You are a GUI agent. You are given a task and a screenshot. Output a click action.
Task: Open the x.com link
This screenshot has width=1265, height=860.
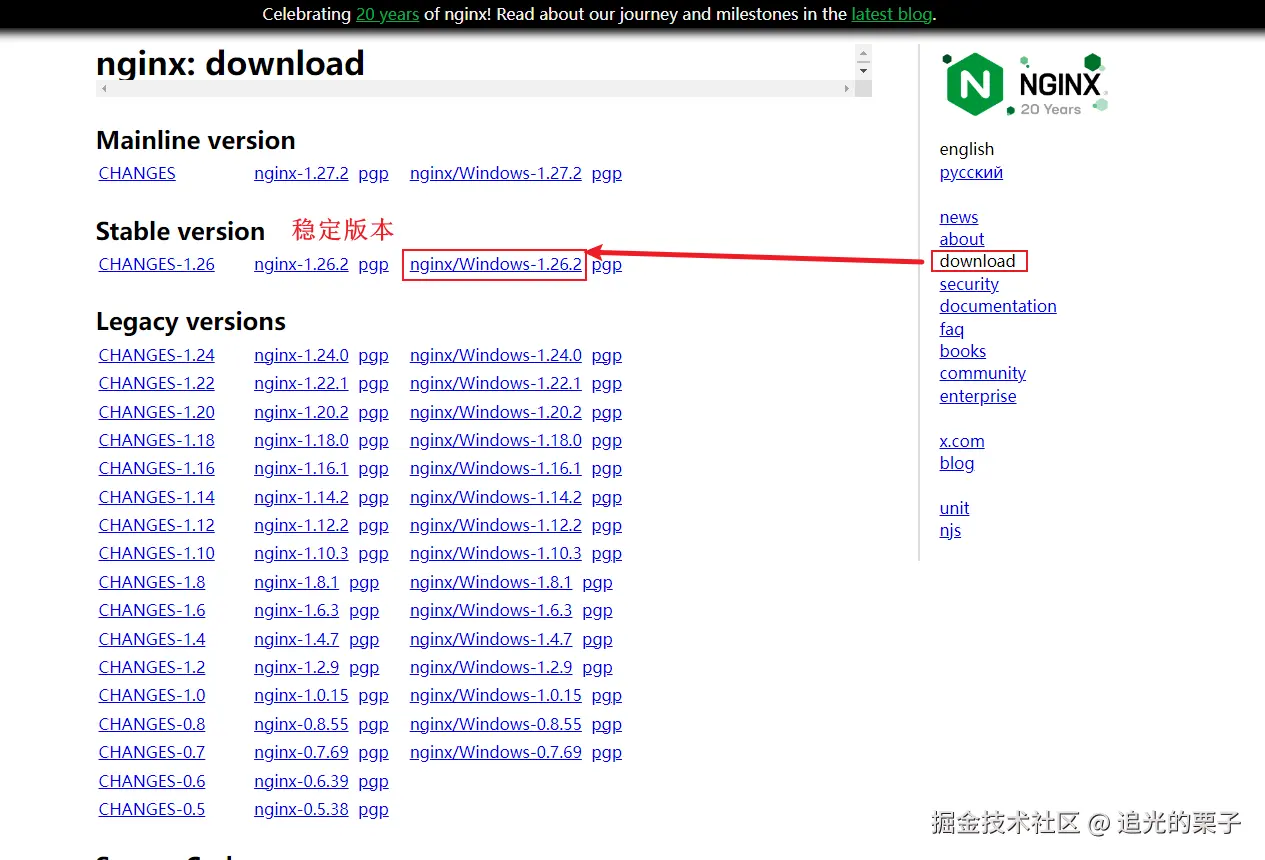pos(961,441)
